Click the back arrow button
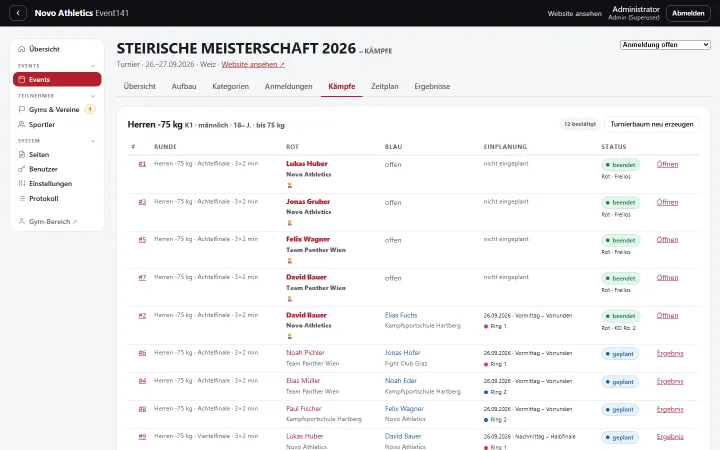 click(18, 13)
